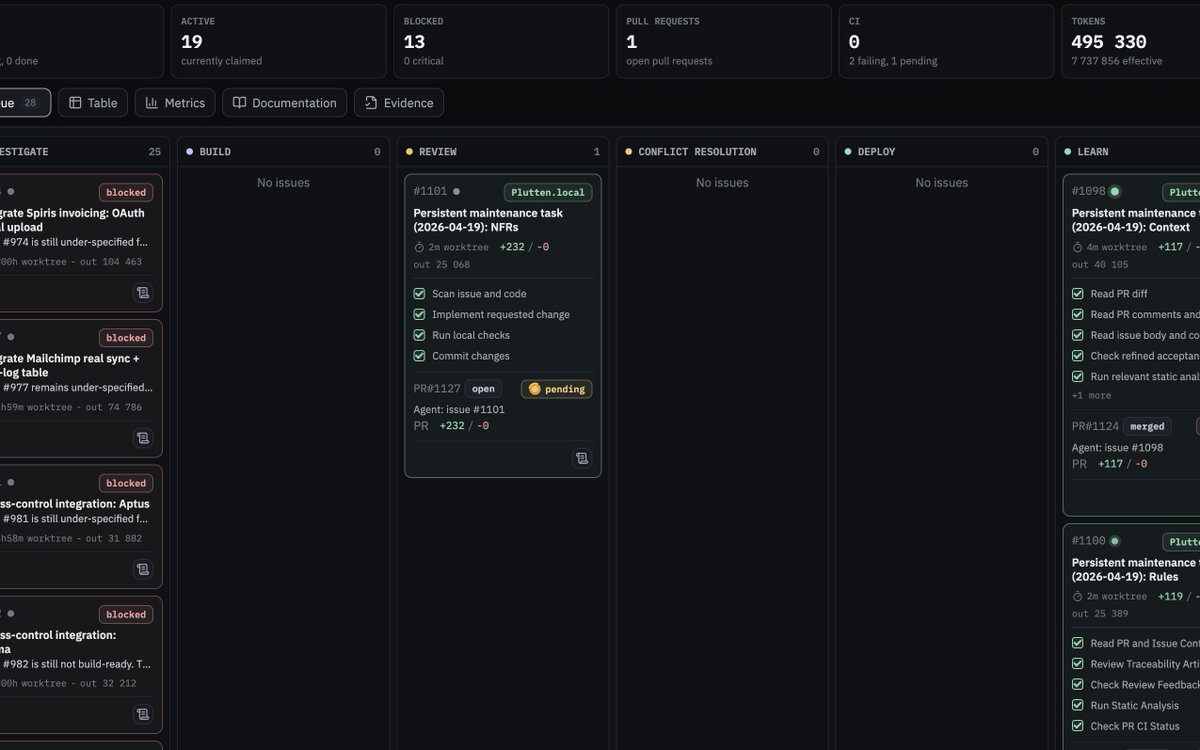Image resolution: width=1200 pixels, height=750 pixels.
Task: Open log icon on the #982 card
Action: click(x=143, y=714)
